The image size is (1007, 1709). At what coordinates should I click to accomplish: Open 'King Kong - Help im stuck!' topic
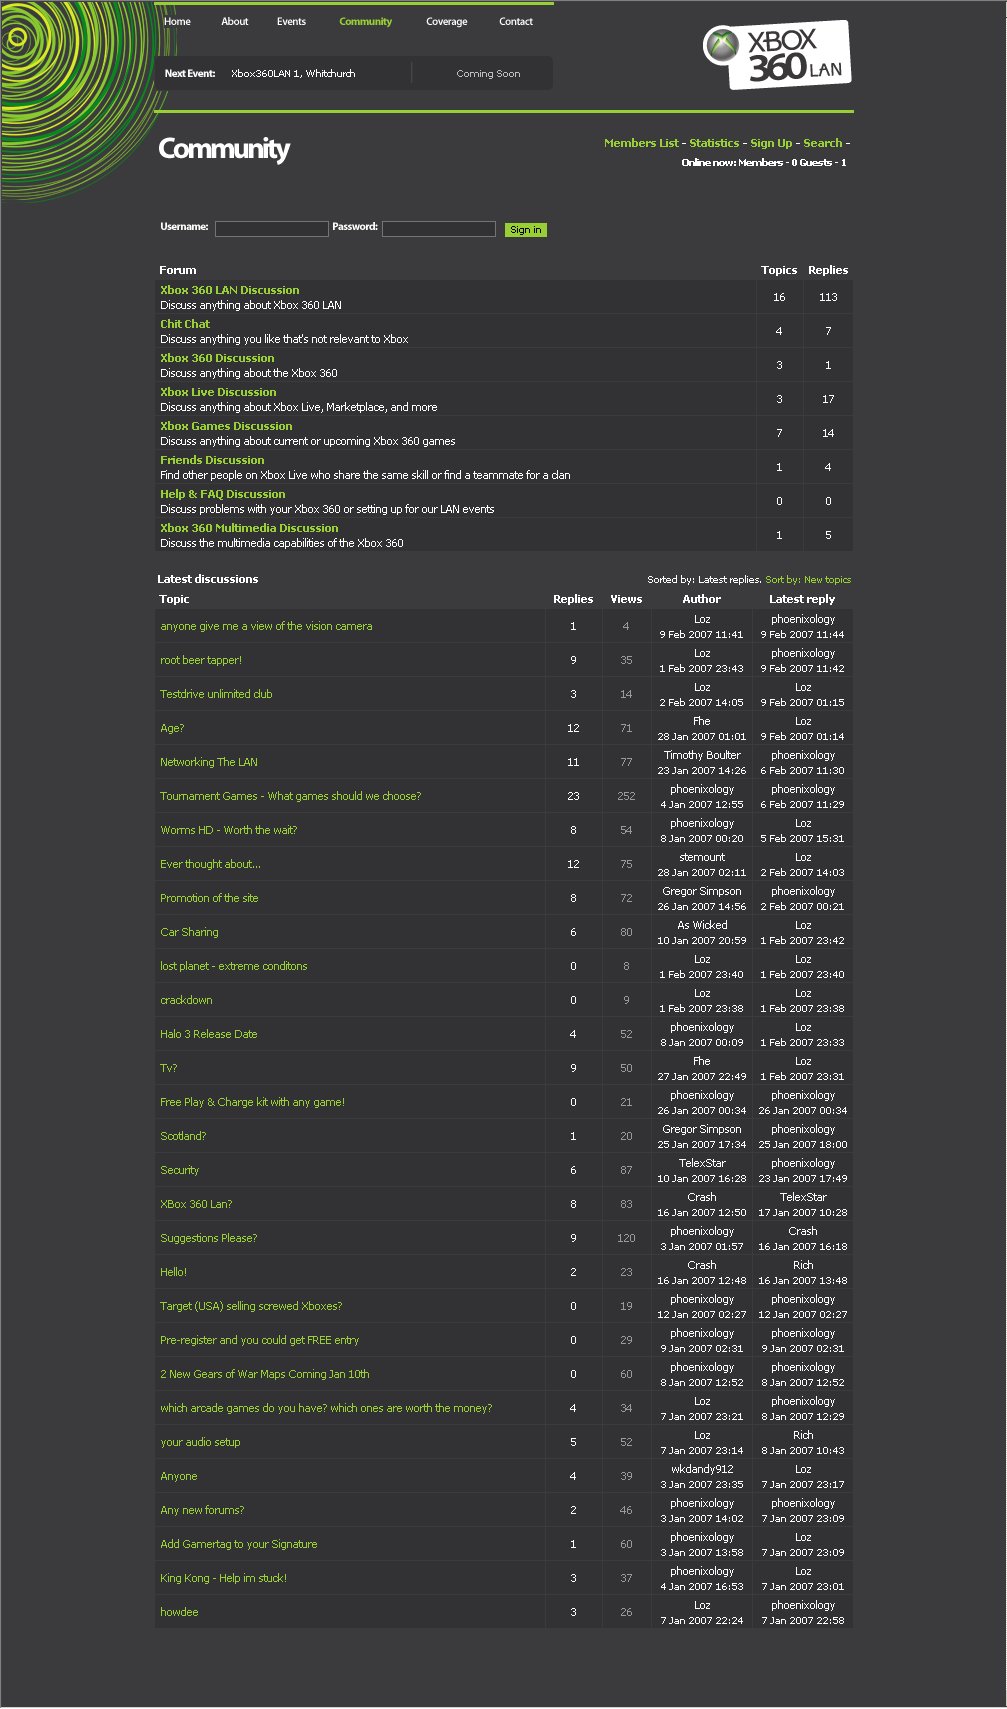[x=224, y=1578]
